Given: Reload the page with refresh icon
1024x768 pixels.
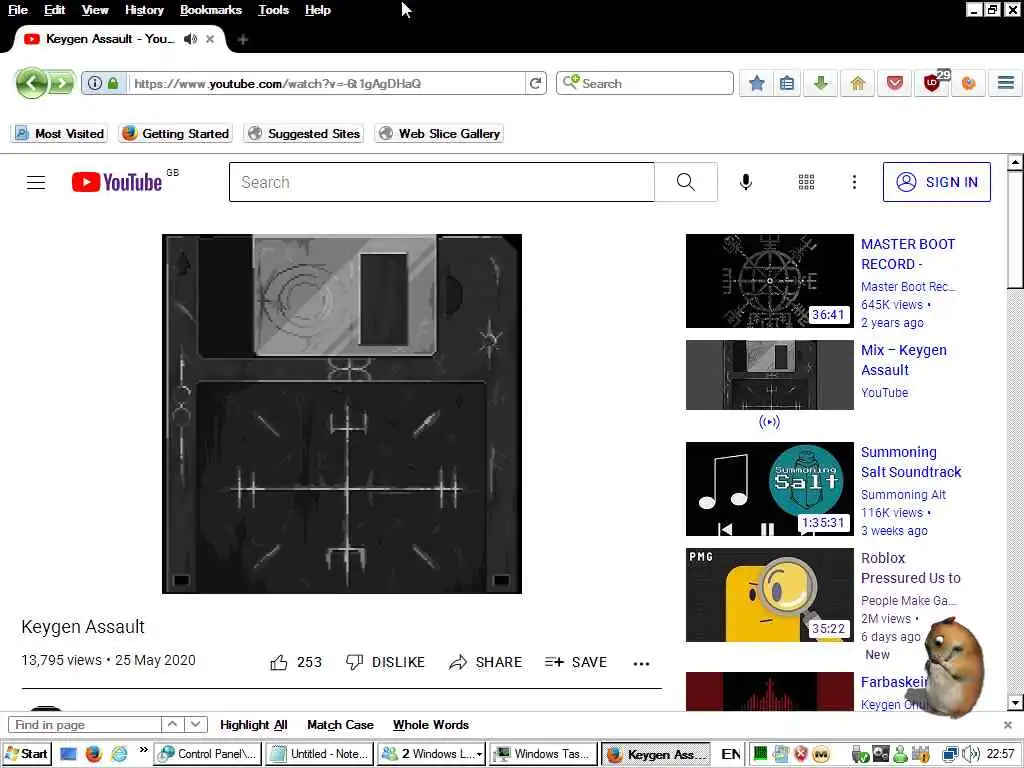Looking at the screenshot, I should (536, 84).
